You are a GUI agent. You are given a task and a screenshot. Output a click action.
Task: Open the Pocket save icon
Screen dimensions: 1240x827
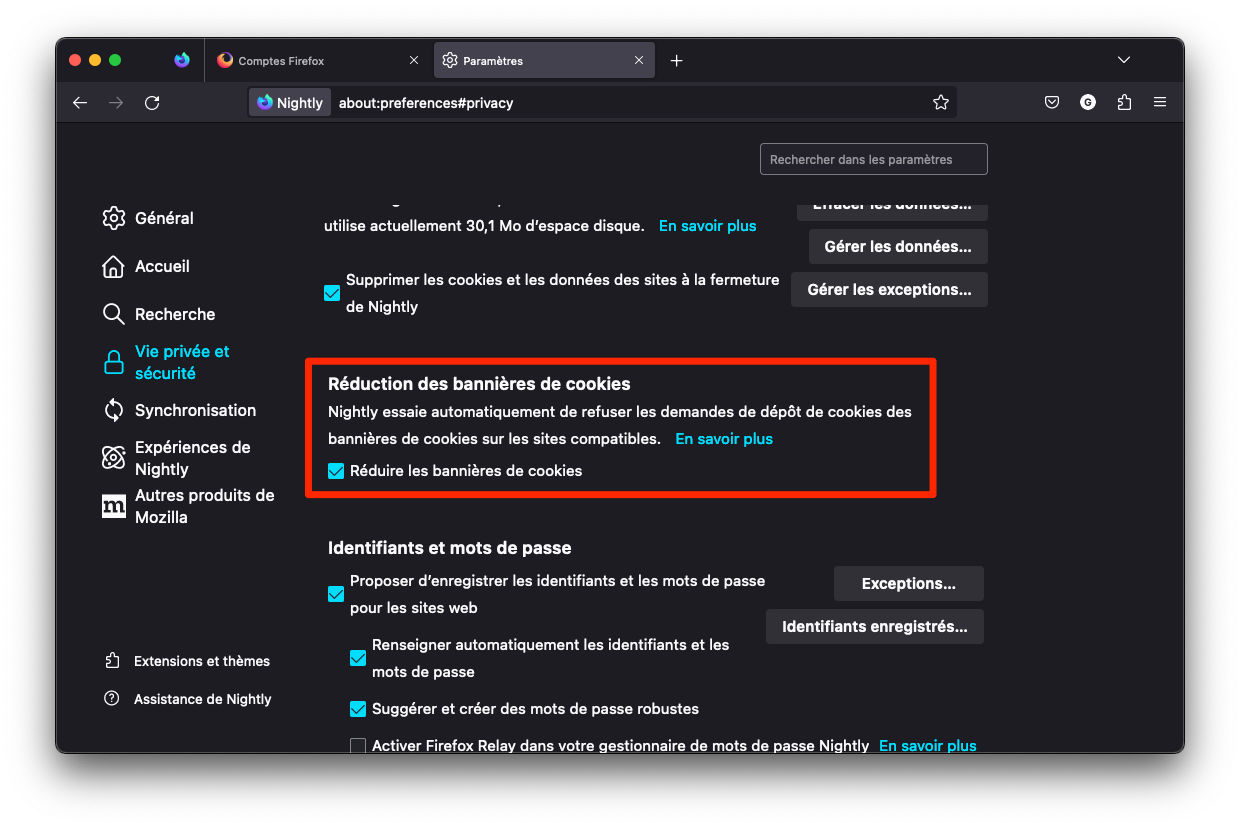1052,102
